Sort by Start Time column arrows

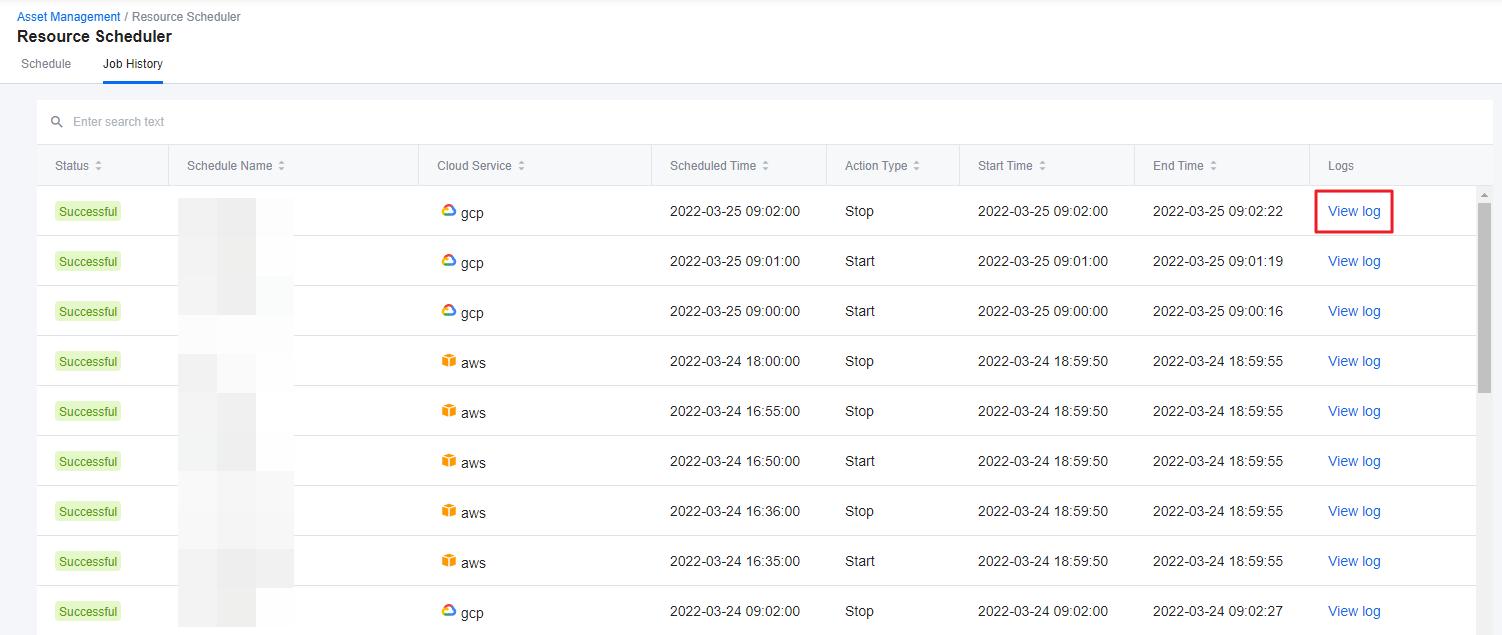(x=1042, y=166)
